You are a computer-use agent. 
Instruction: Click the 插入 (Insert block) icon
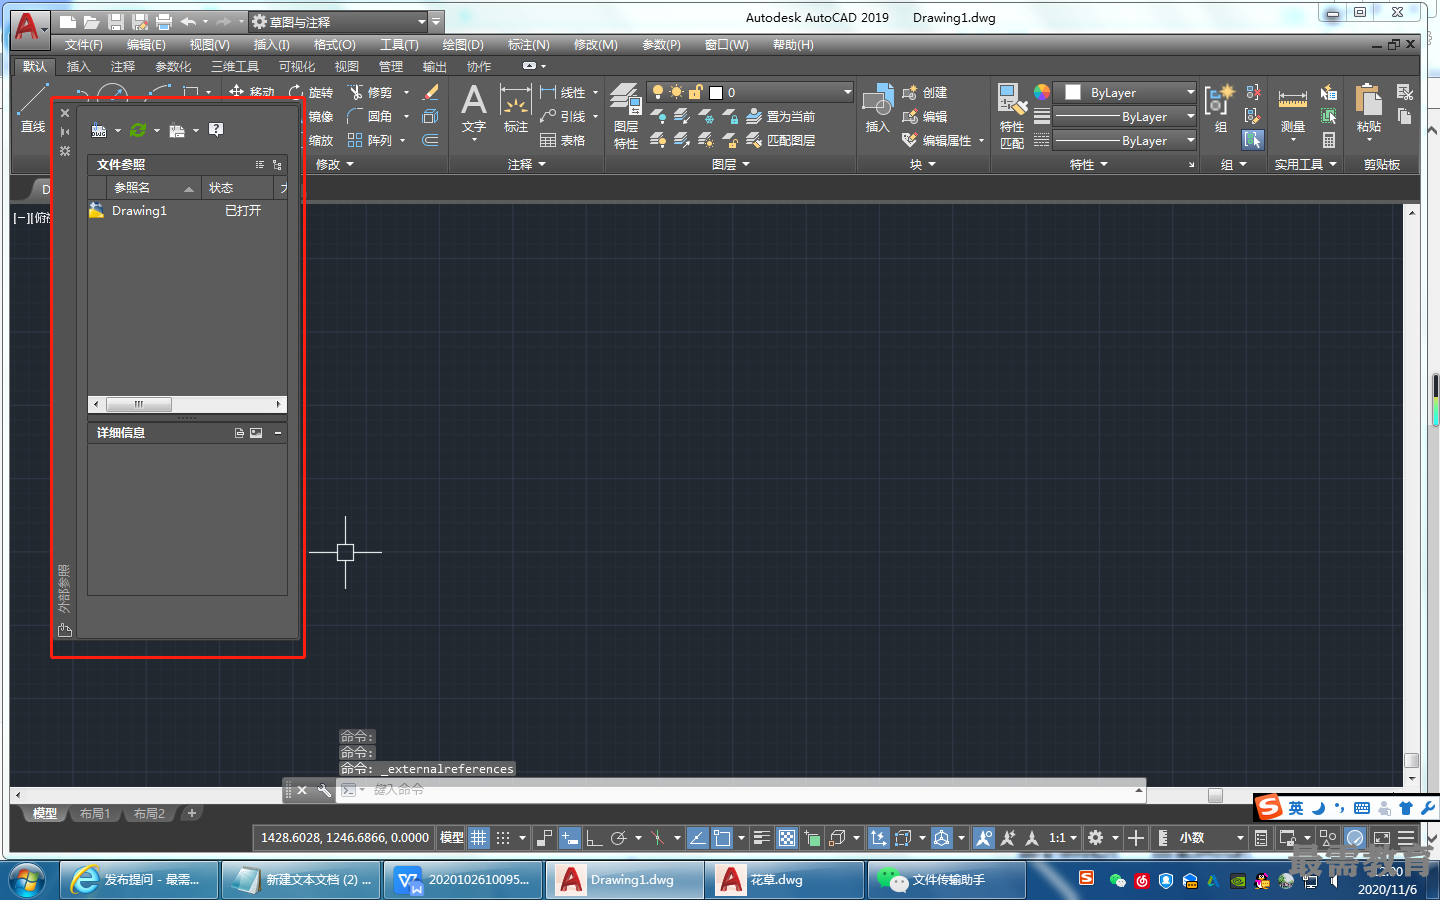coord(877,109)
